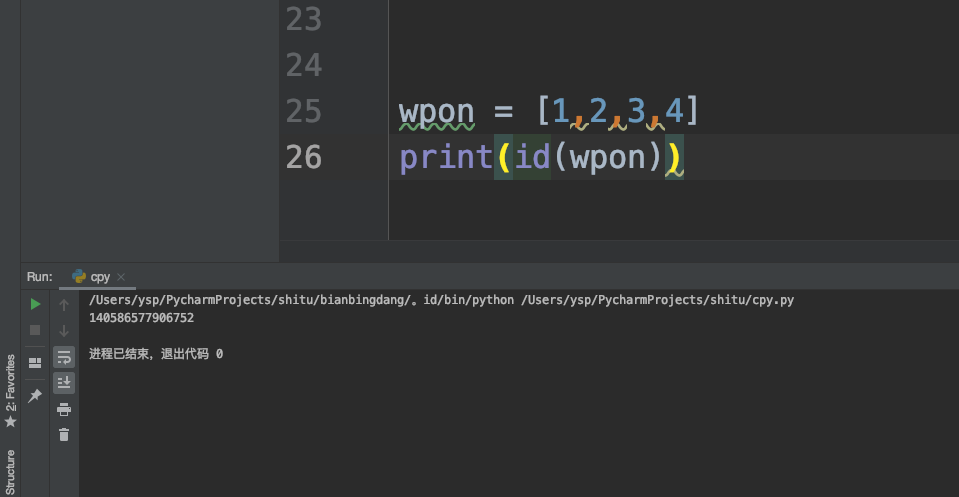Place cursor on wpon variable at line 25
Viewport: 959px width, 497px height.
(x=437, y=112)
